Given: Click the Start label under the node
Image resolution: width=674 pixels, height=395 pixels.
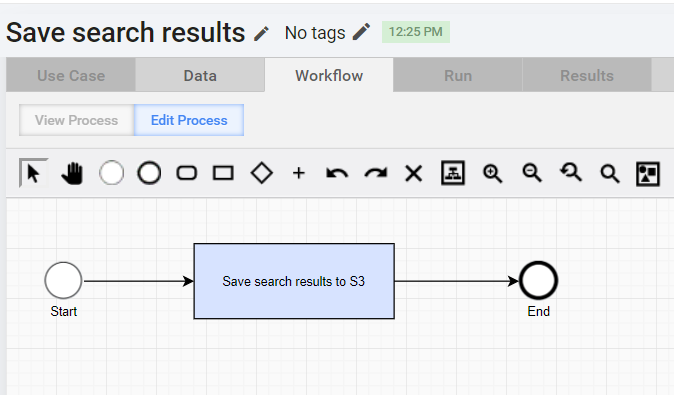Looking at the screenshot, I should [64, 311].
